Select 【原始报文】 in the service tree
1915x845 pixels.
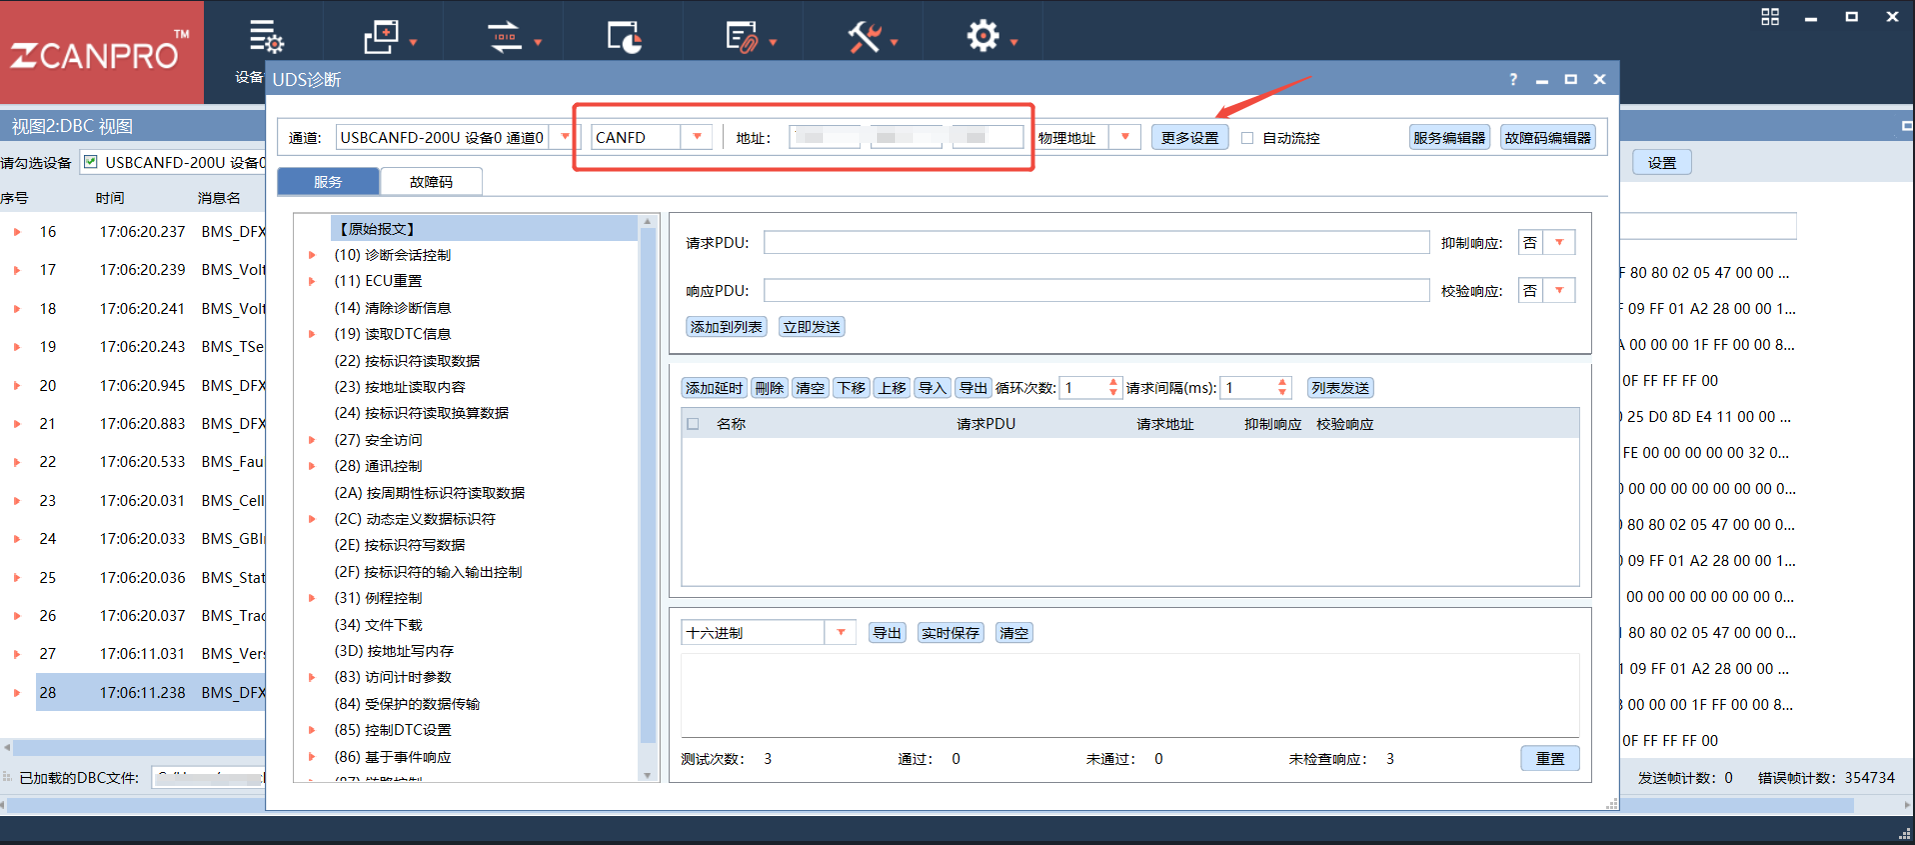tap(483, 229)
